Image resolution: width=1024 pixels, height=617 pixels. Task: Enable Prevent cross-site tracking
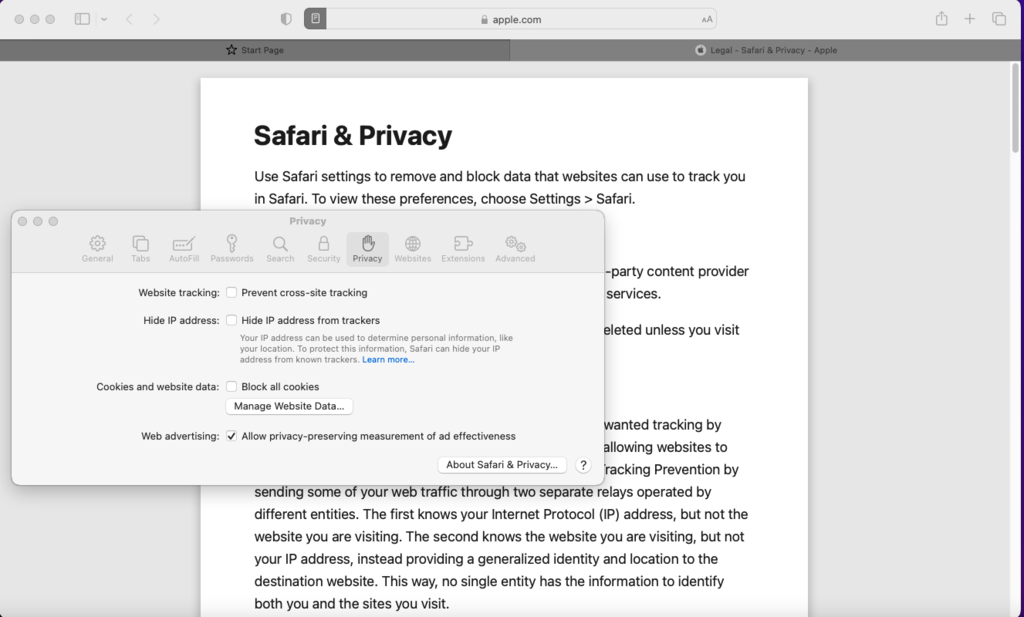tap(231, 293)
